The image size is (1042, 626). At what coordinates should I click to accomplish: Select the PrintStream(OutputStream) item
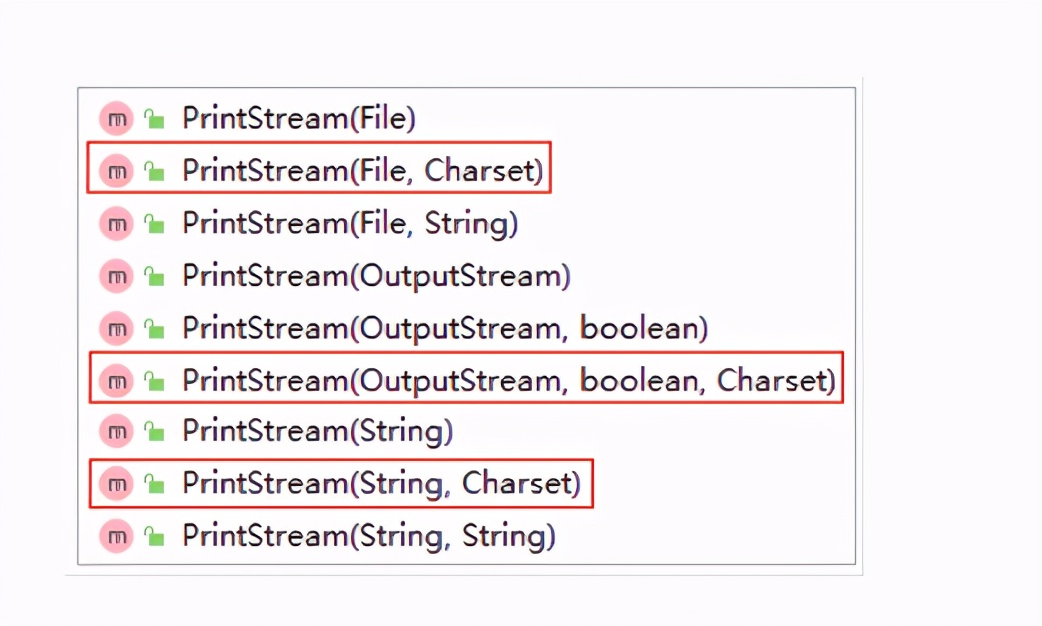pyautogui.click(x=376, y=275)
